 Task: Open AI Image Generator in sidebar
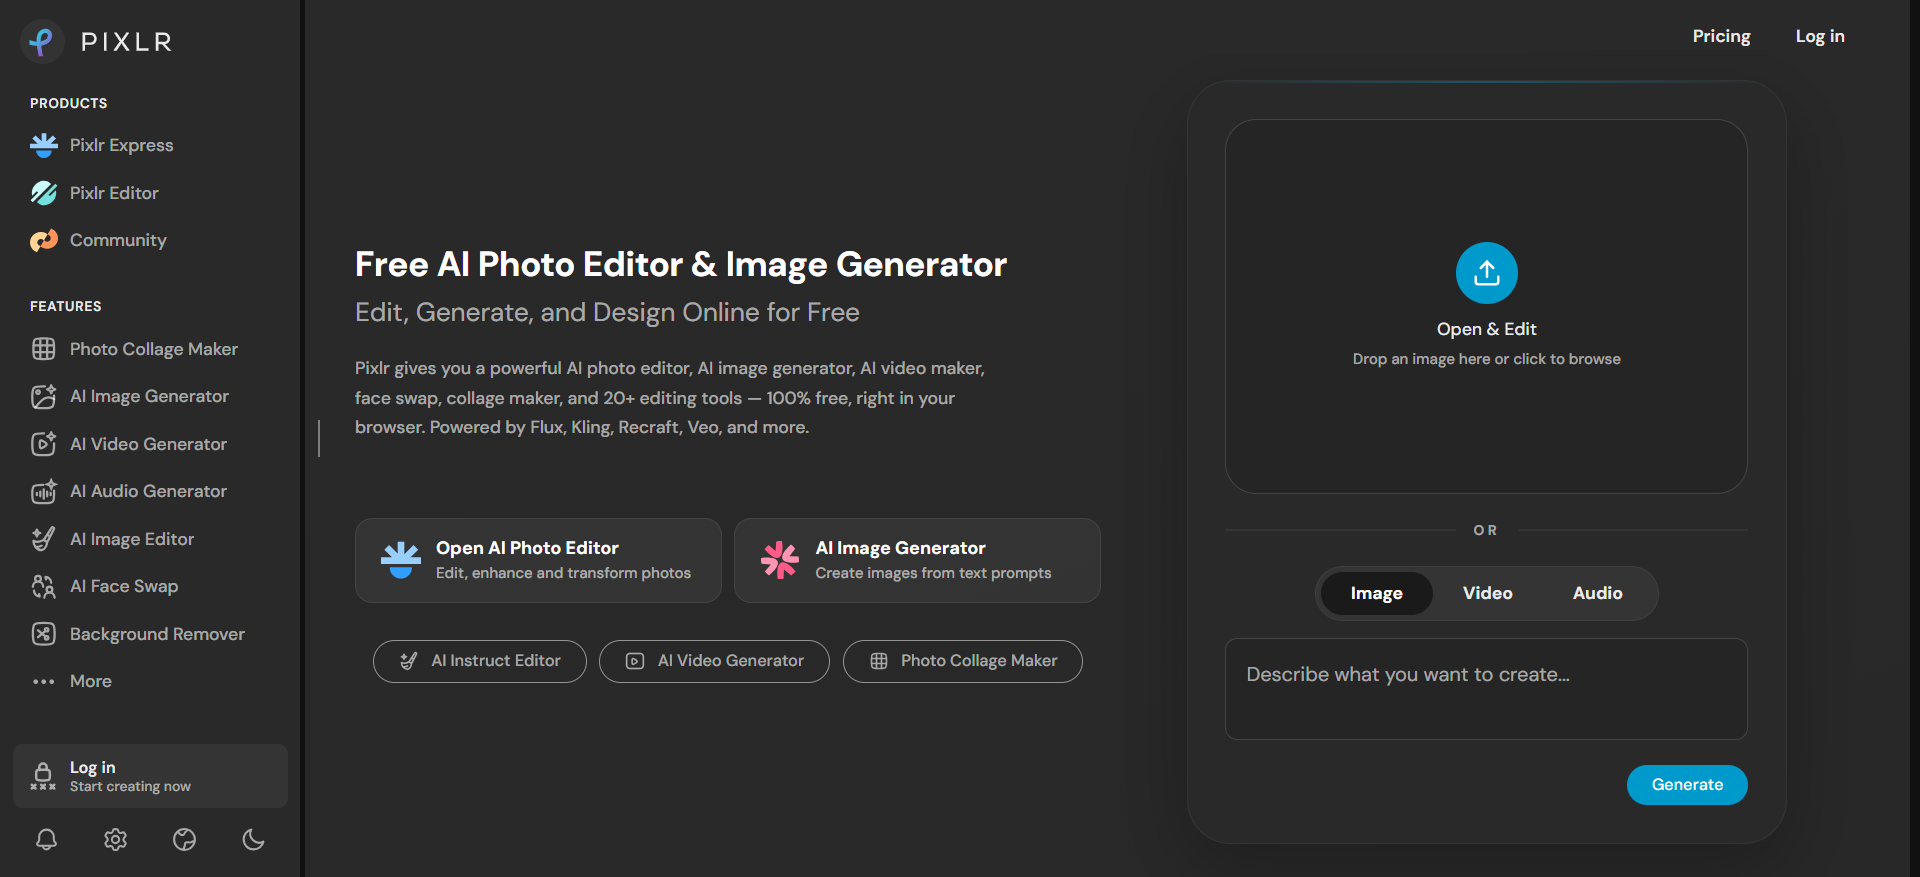point(130,396)
